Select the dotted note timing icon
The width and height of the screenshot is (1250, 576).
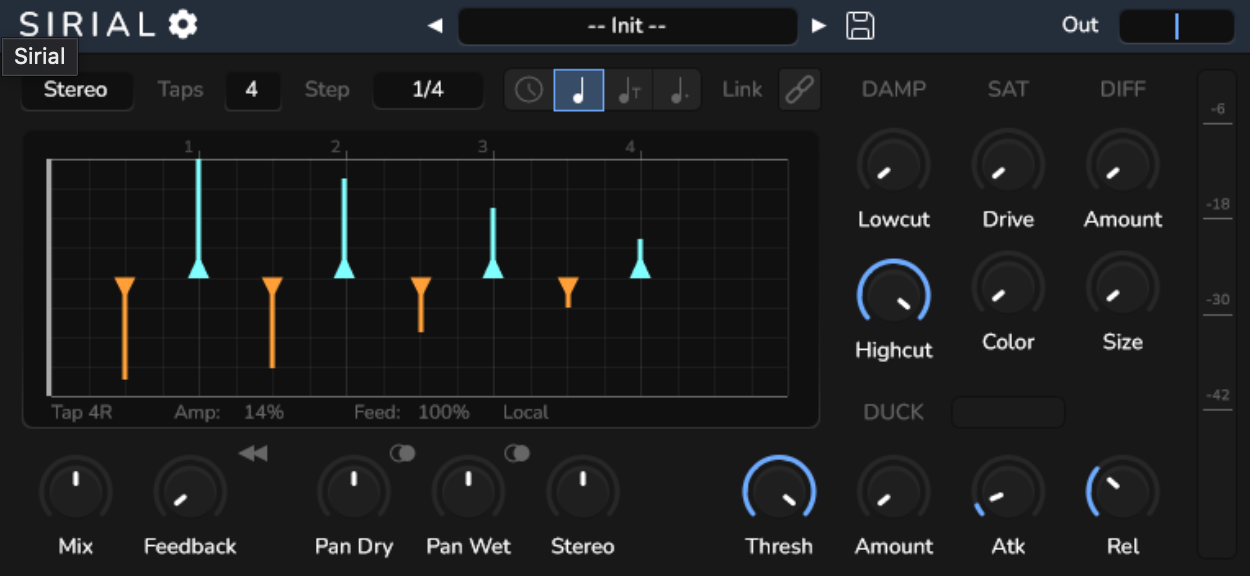click(677, 90)
